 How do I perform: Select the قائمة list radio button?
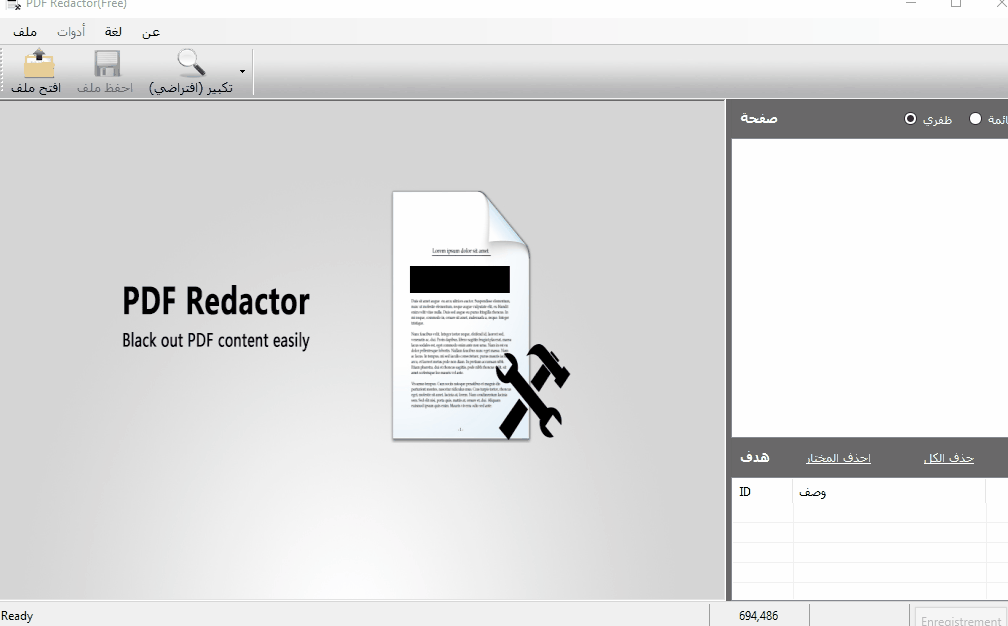point(975,118)
